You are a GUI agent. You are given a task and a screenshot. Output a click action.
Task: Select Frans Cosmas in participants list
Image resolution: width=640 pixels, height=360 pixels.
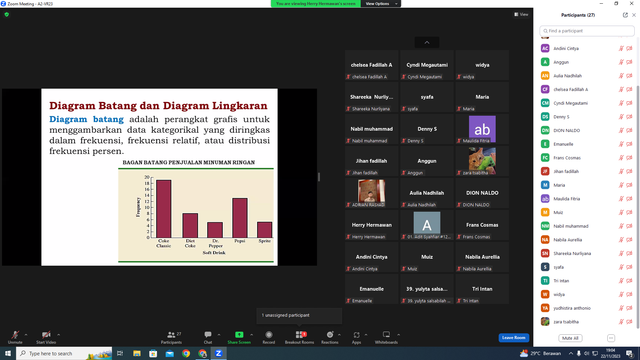point(587,158)
